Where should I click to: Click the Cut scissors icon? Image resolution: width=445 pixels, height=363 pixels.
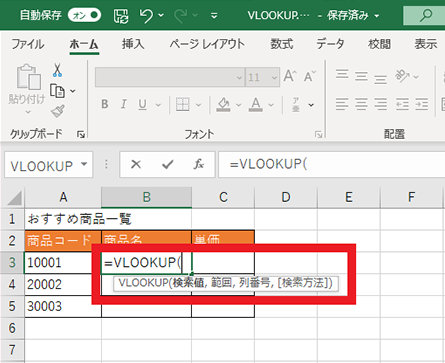[x=57, y=70]
